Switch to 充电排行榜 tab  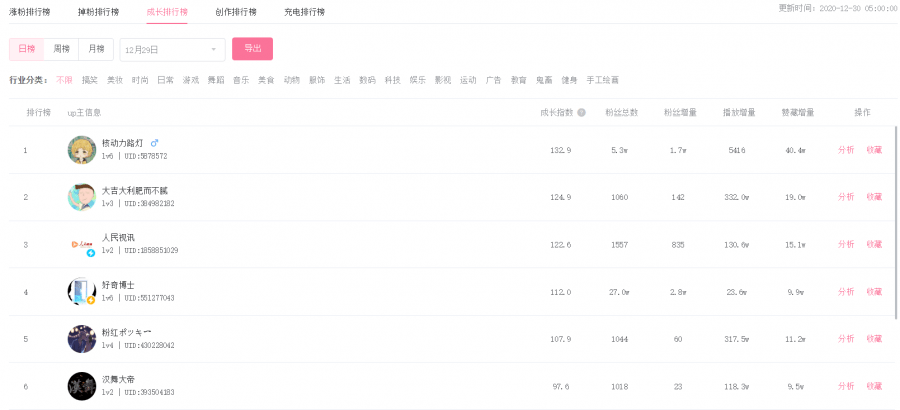(304, 12)
